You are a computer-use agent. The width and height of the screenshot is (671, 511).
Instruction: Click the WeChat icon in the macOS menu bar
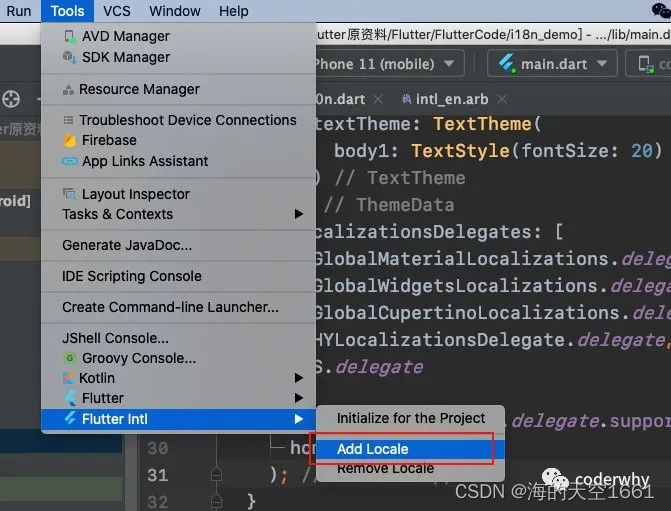[x=661, y=10]
